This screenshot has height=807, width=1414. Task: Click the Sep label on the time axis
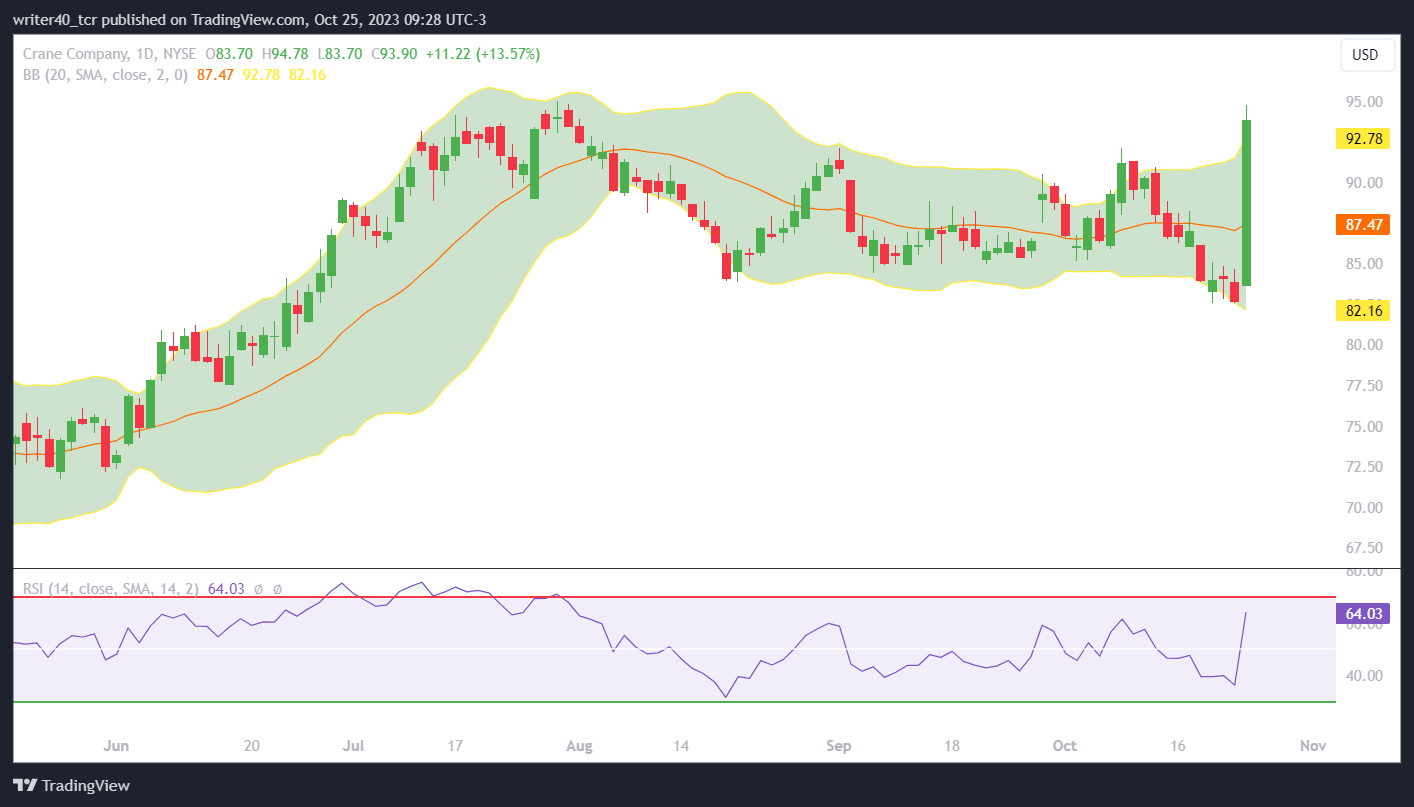point(839,746)
